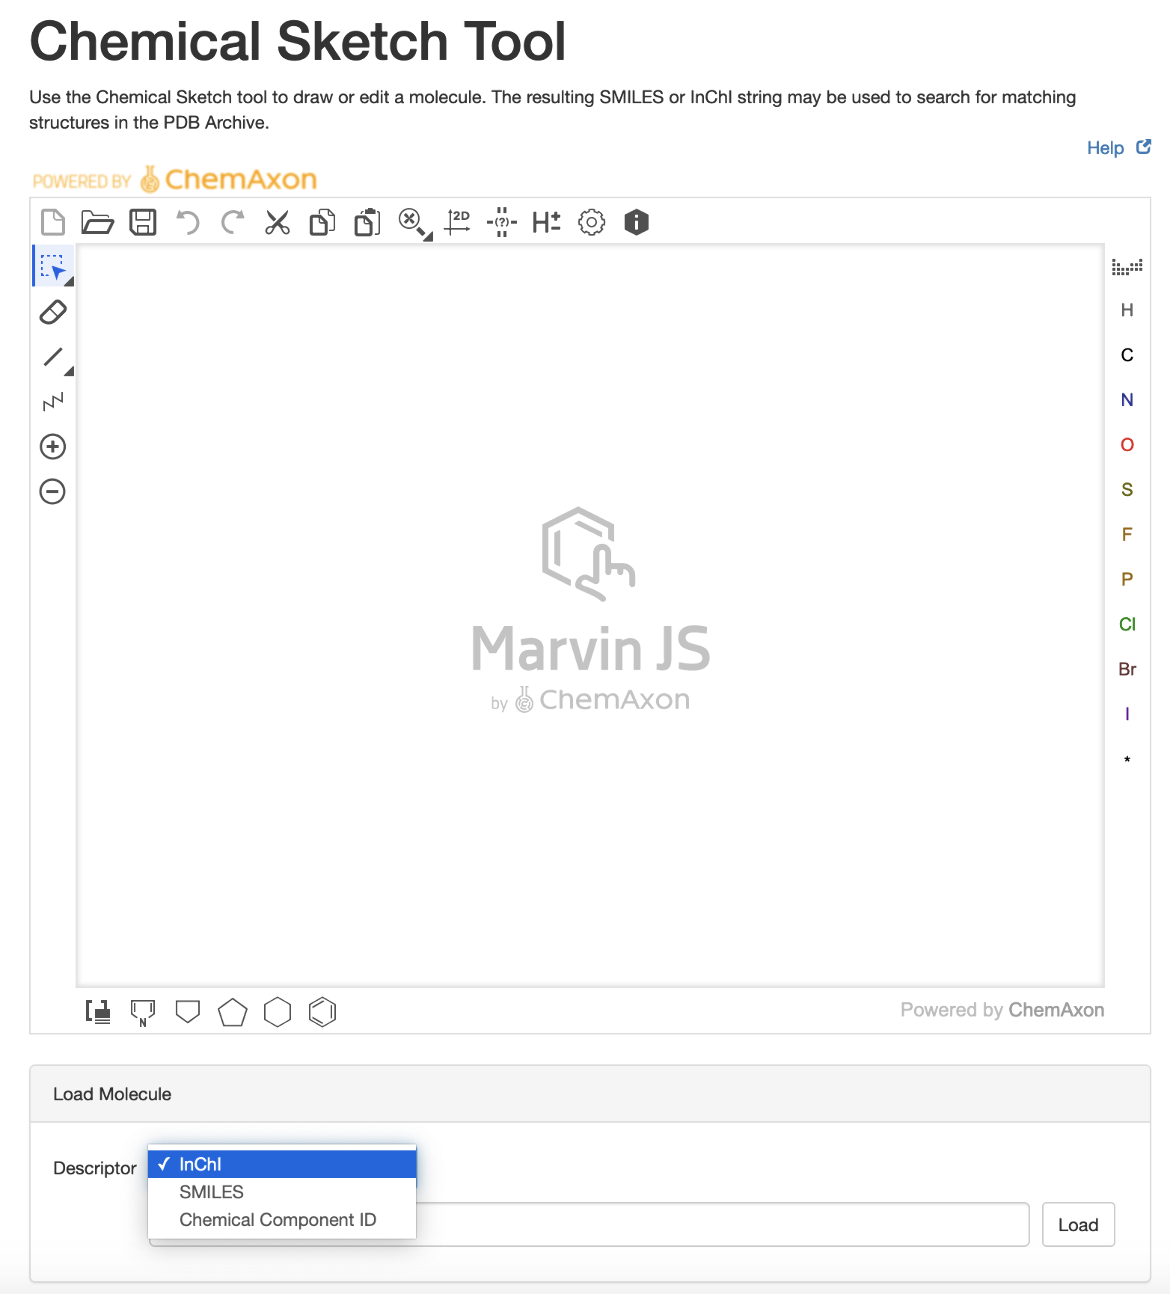Click the Undo arrow icon

click(187, 222)
